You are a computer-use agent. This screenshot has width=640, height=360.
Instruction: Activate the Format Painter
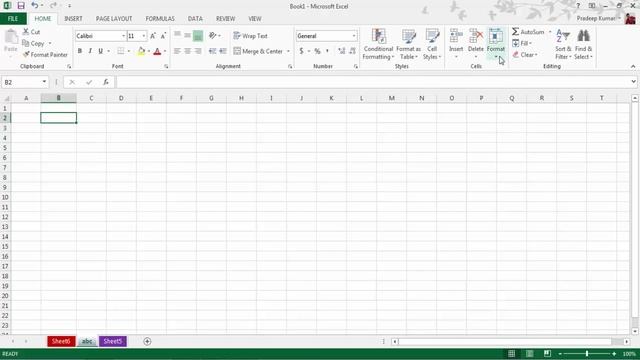45,54
